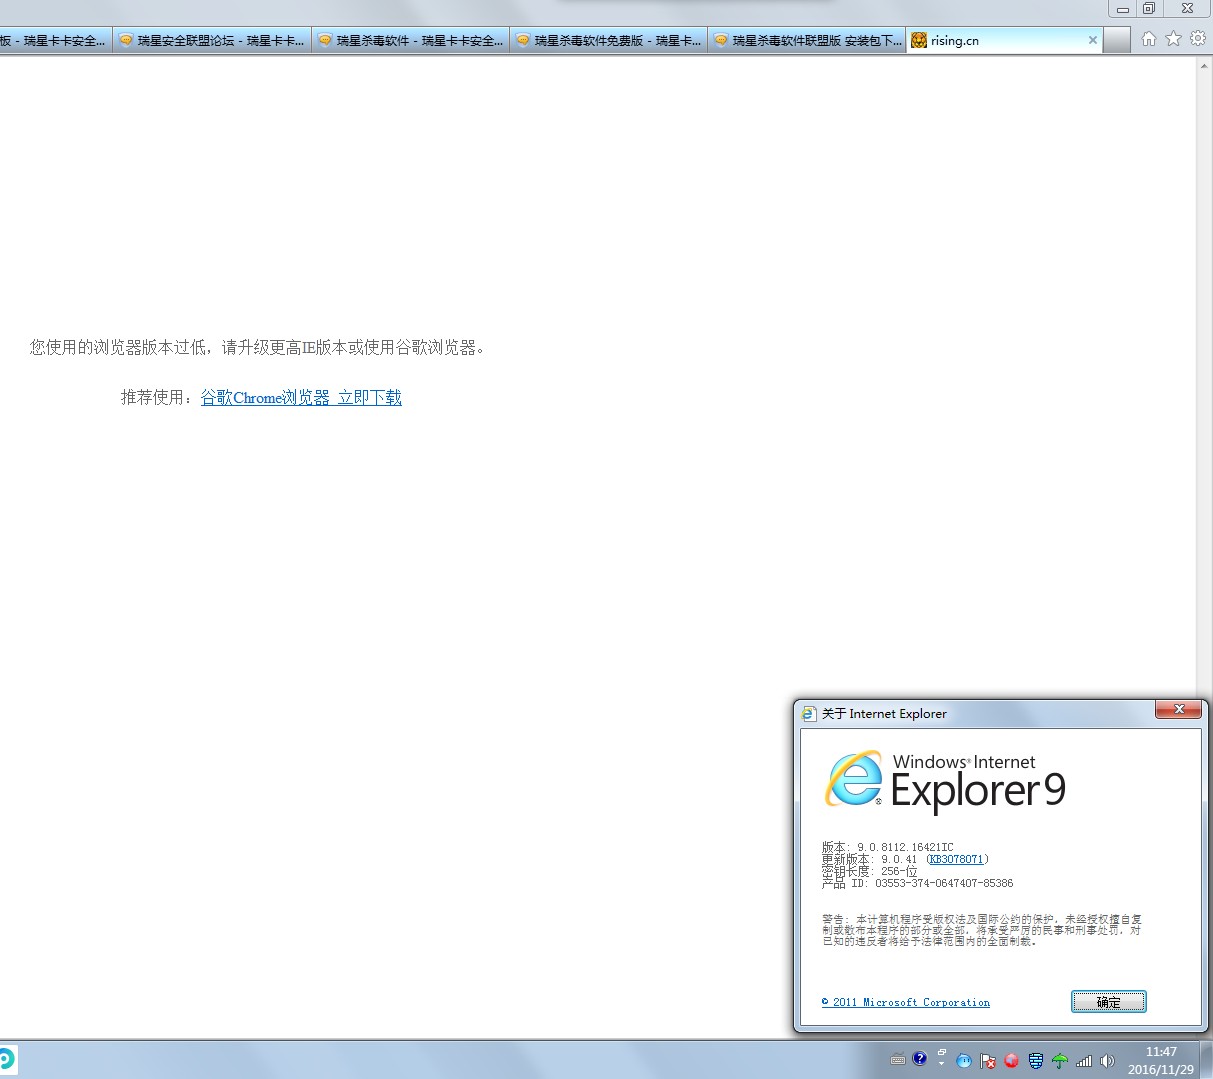Open the Action Center flag tray icon
This screenshot has height=1079, width=1213.
tap(988, 1061)
